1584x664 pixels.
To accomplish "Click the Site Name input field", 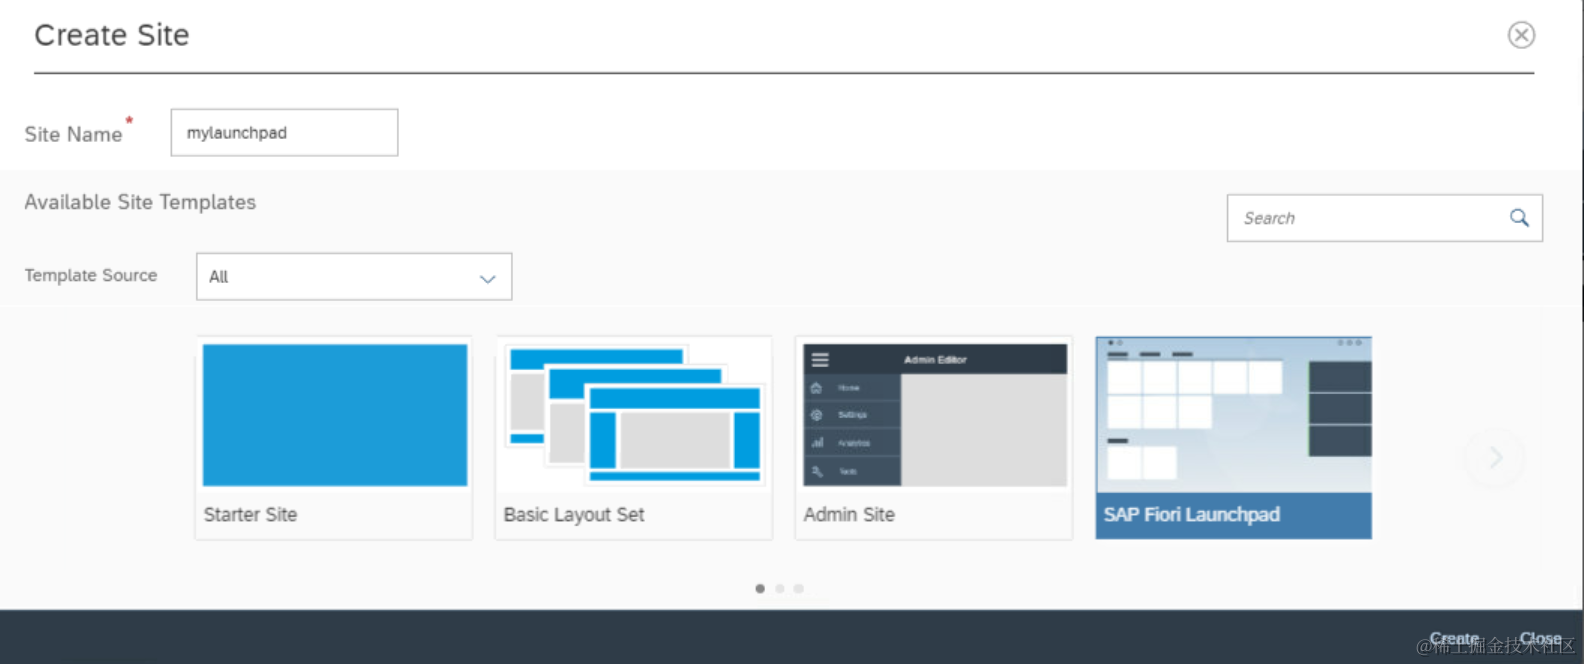I will [284, 133].
